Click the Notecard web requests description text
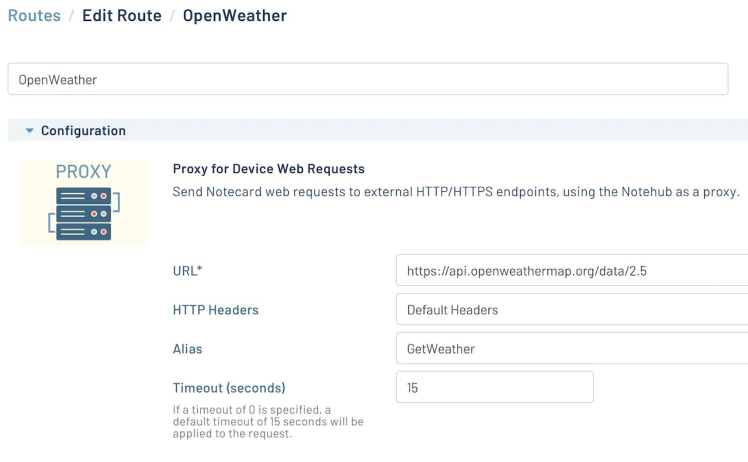The image size is (748, 462). click(x=456, y=191)
